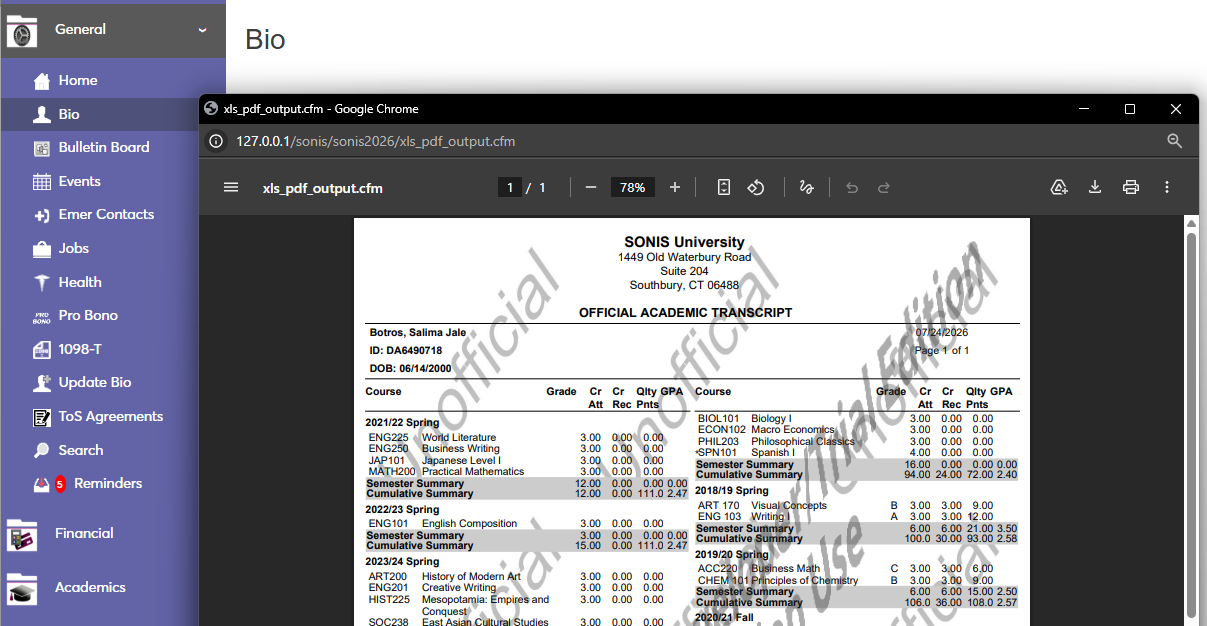
Task: Click the Financial section folder icon
Action: click(21, 535)
